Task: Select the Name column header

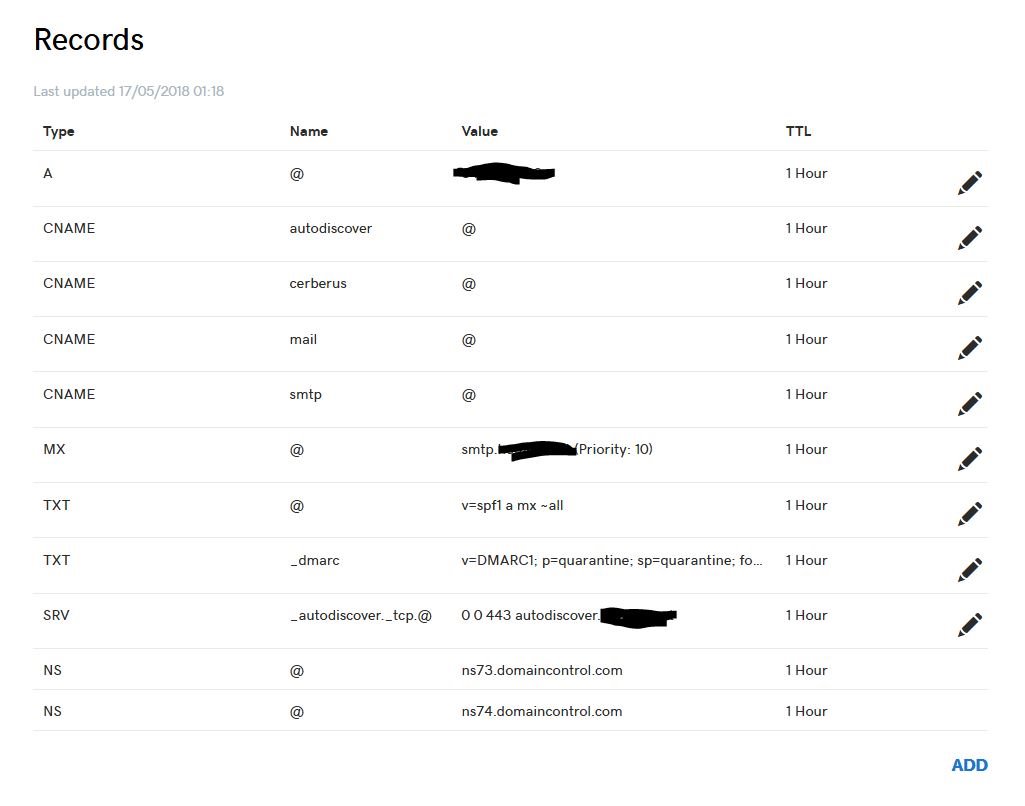Action: pos(309,131)
